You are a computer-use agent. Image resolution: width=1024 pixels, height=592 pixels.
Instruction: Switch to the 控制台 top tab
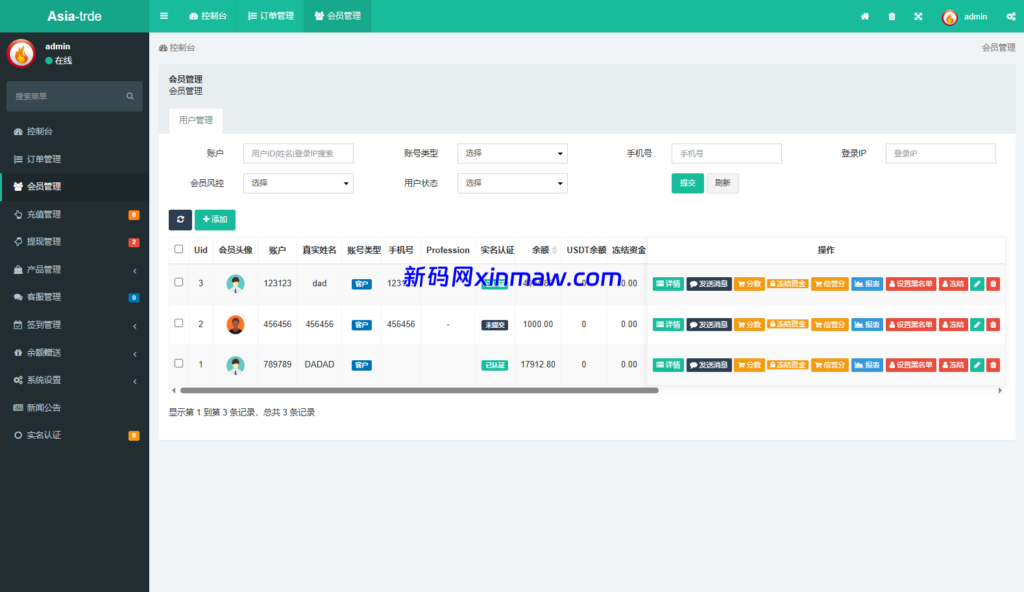click(x=208, y=16)
